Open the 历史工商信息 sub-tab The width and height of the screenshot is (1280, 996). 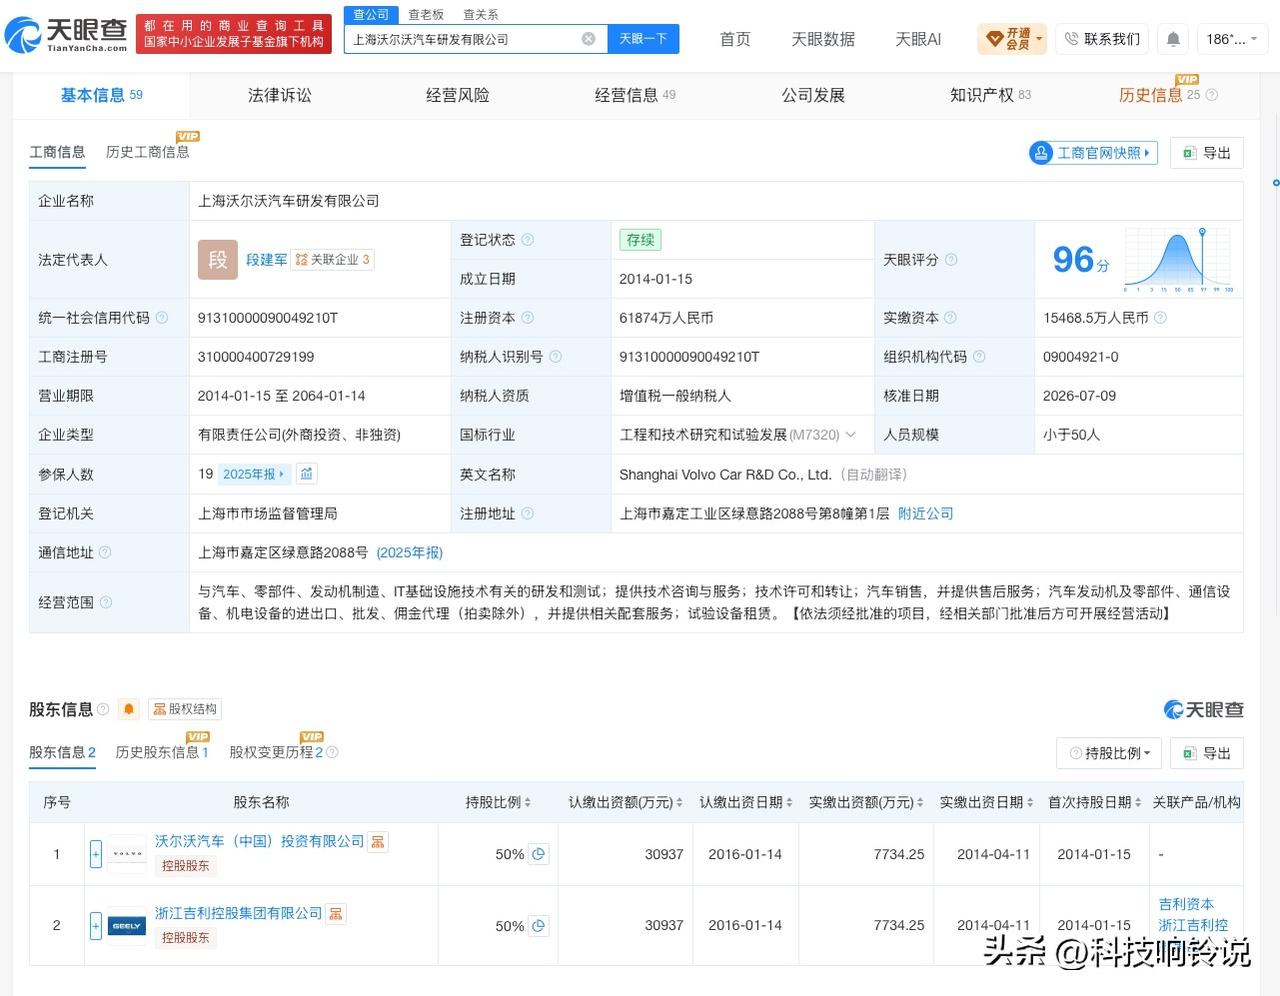pos(147,152)
